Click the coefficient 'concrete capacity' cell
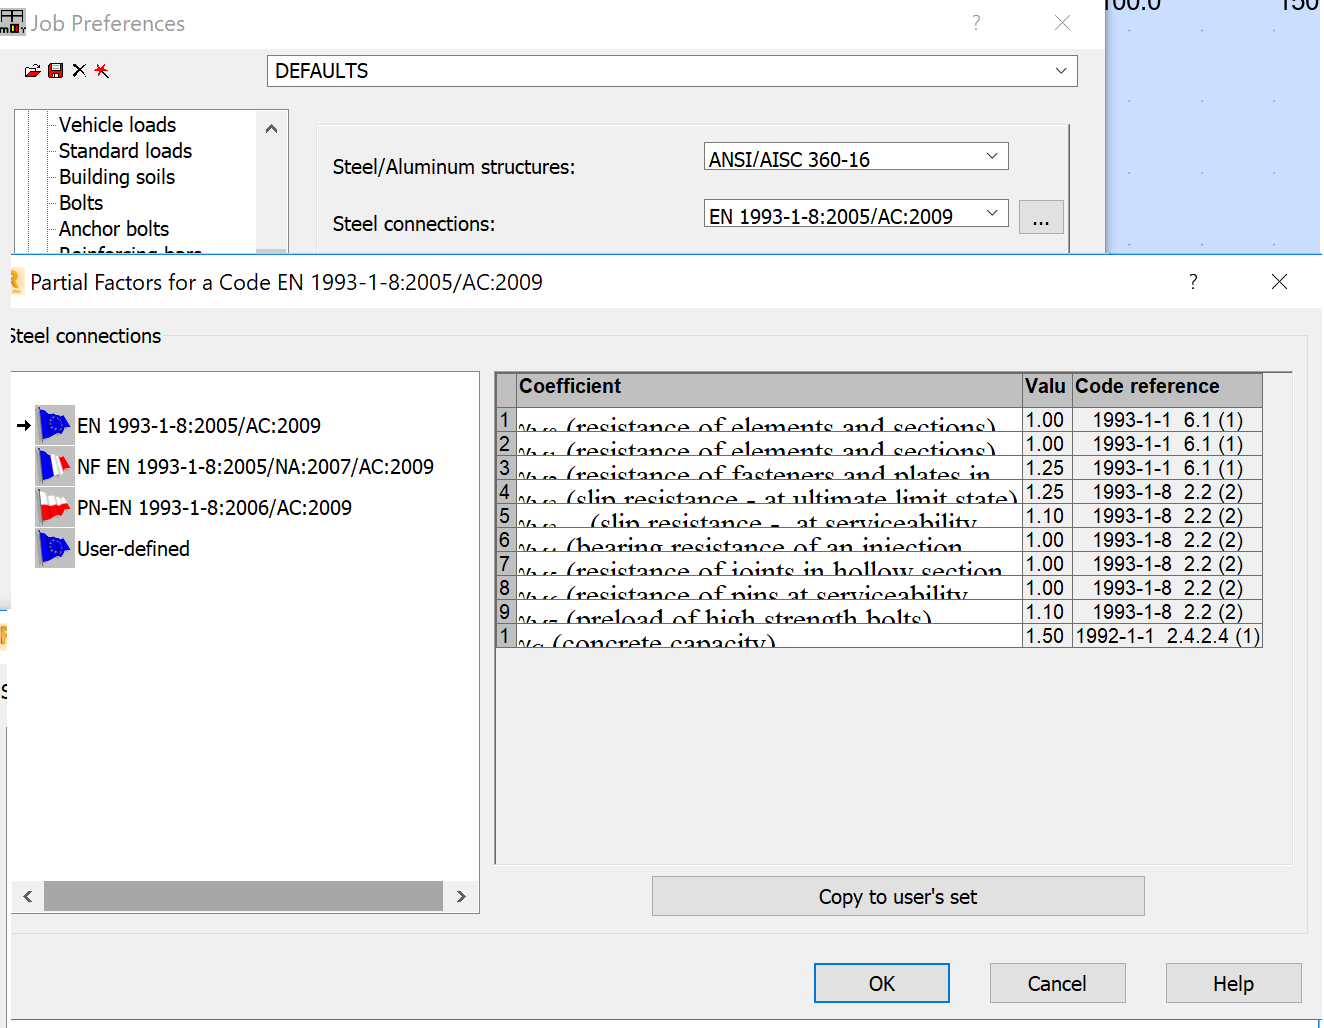 pos(769,636)
